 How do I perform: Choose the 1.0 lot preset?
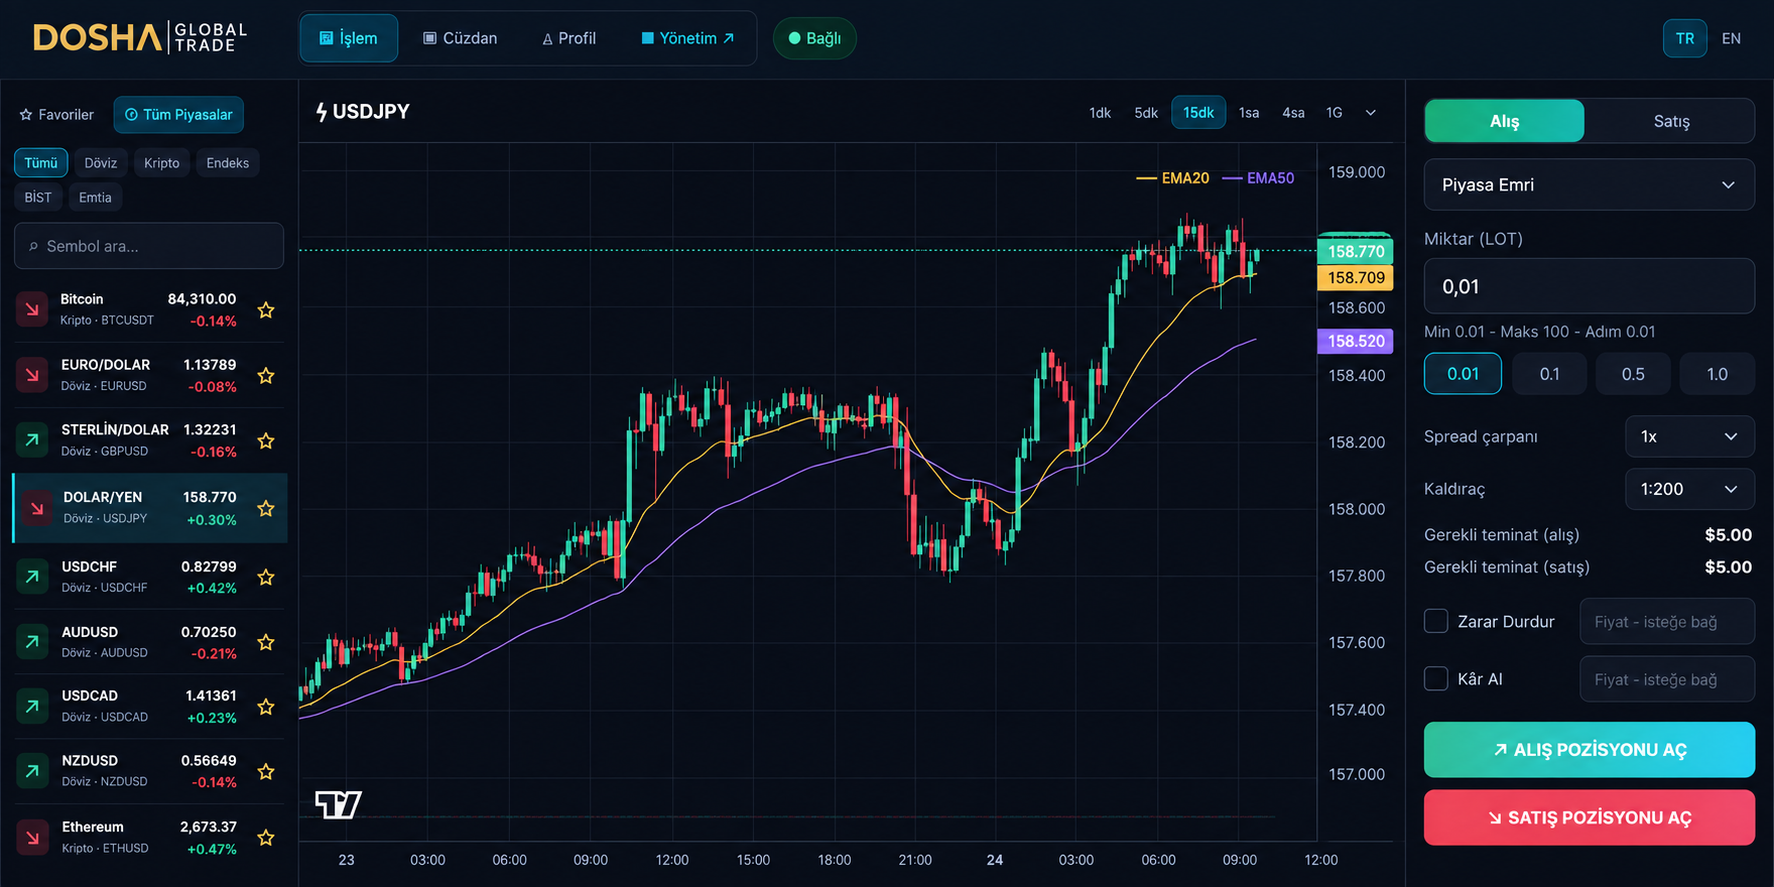1717,374
